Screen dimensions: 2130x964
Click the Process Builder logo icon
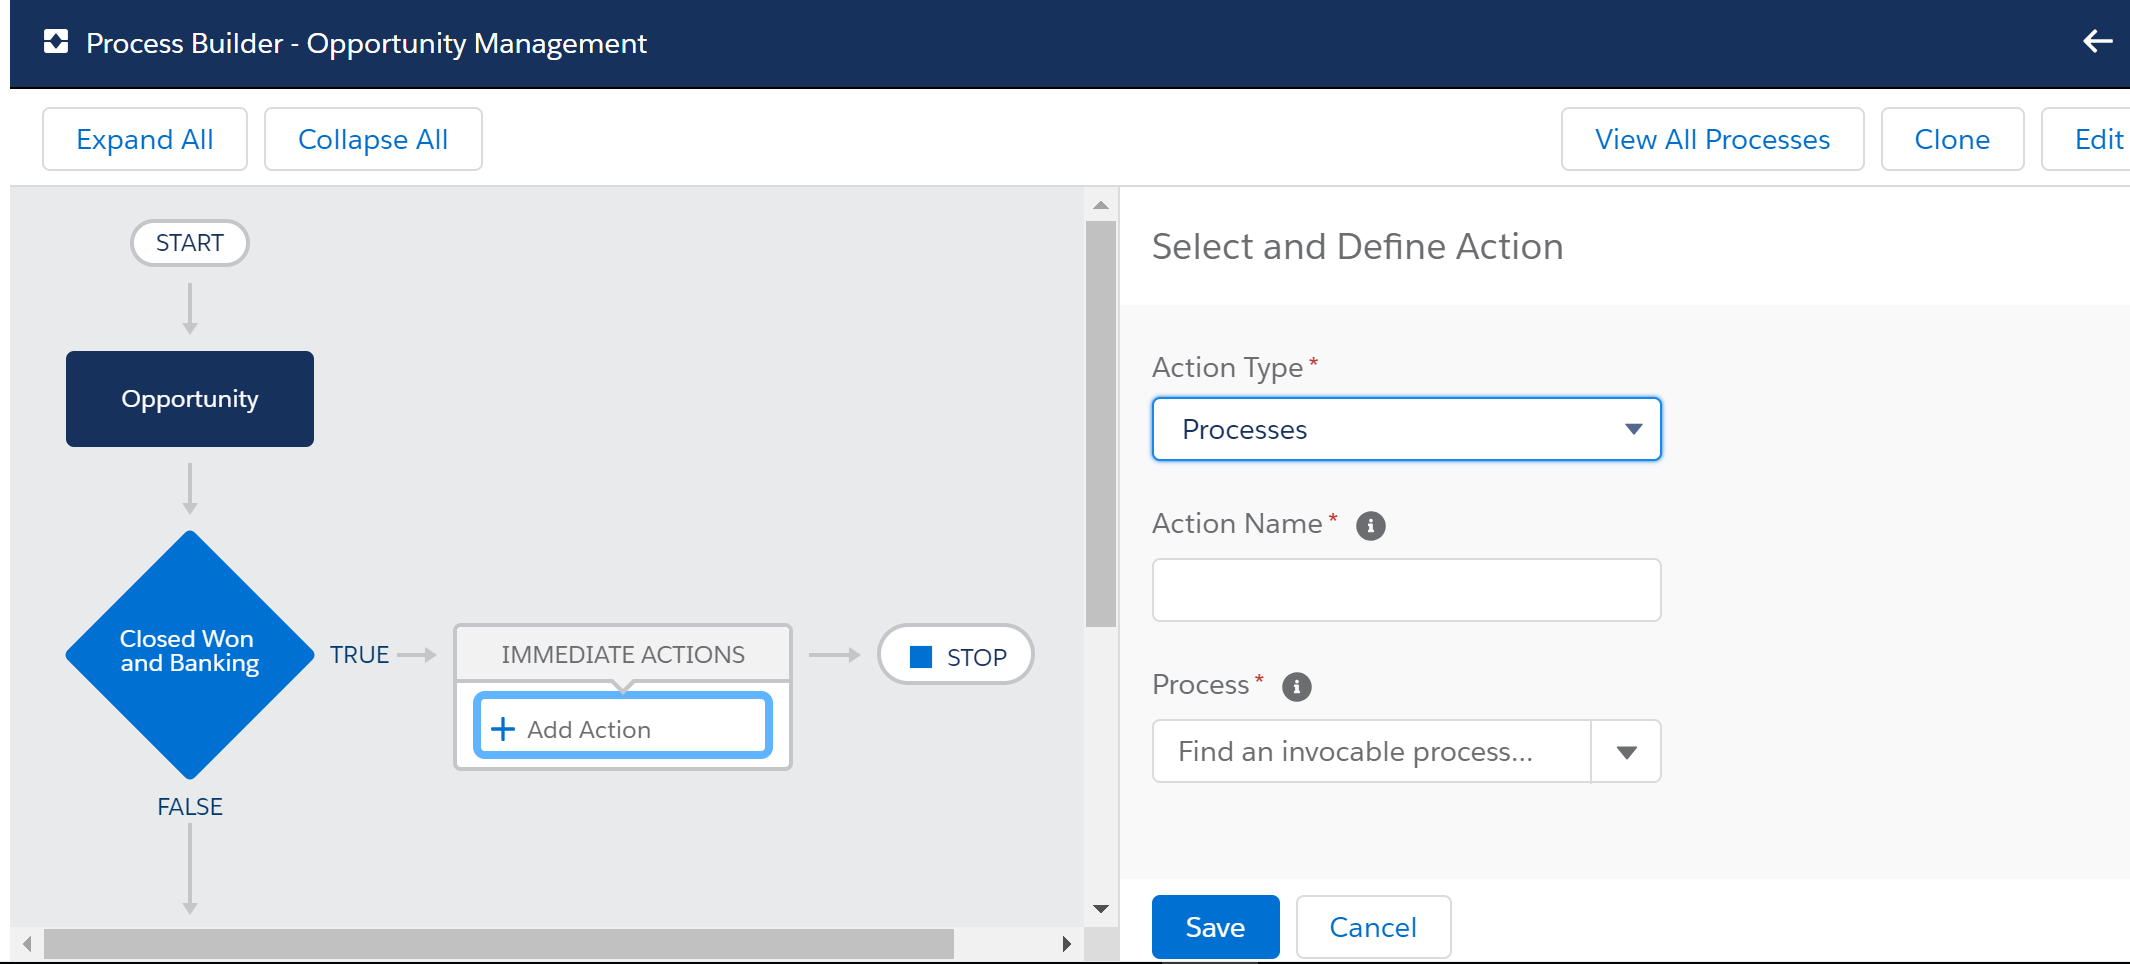pyautogui.click(x=56, y=42)
